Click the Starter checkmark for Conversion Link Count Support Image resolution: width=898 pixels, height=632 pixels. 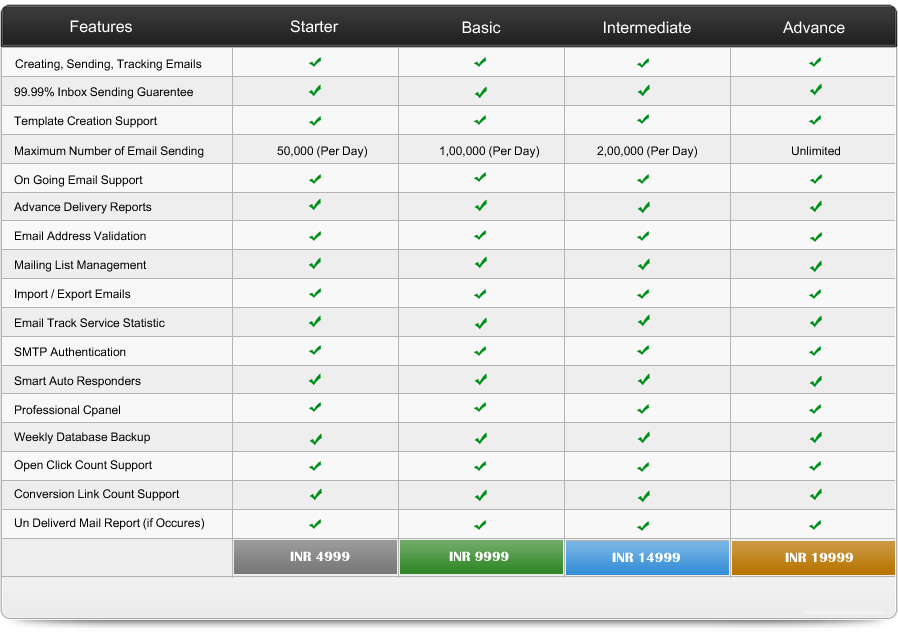point(315,494)
